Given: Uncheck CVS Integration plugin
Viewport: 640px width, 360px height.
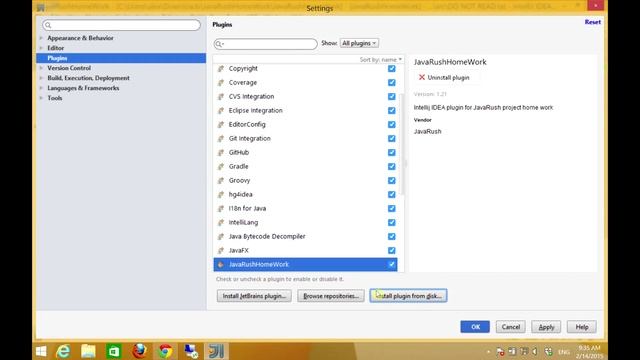Looking at the screenshot, I should (391, 97).
